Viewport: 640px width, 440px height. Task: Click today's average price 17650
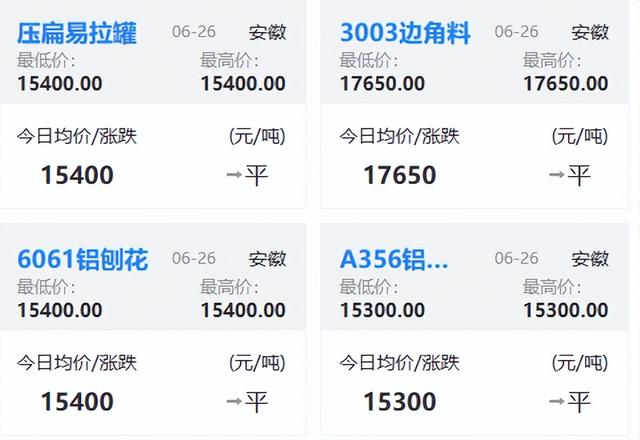point(398,176)
